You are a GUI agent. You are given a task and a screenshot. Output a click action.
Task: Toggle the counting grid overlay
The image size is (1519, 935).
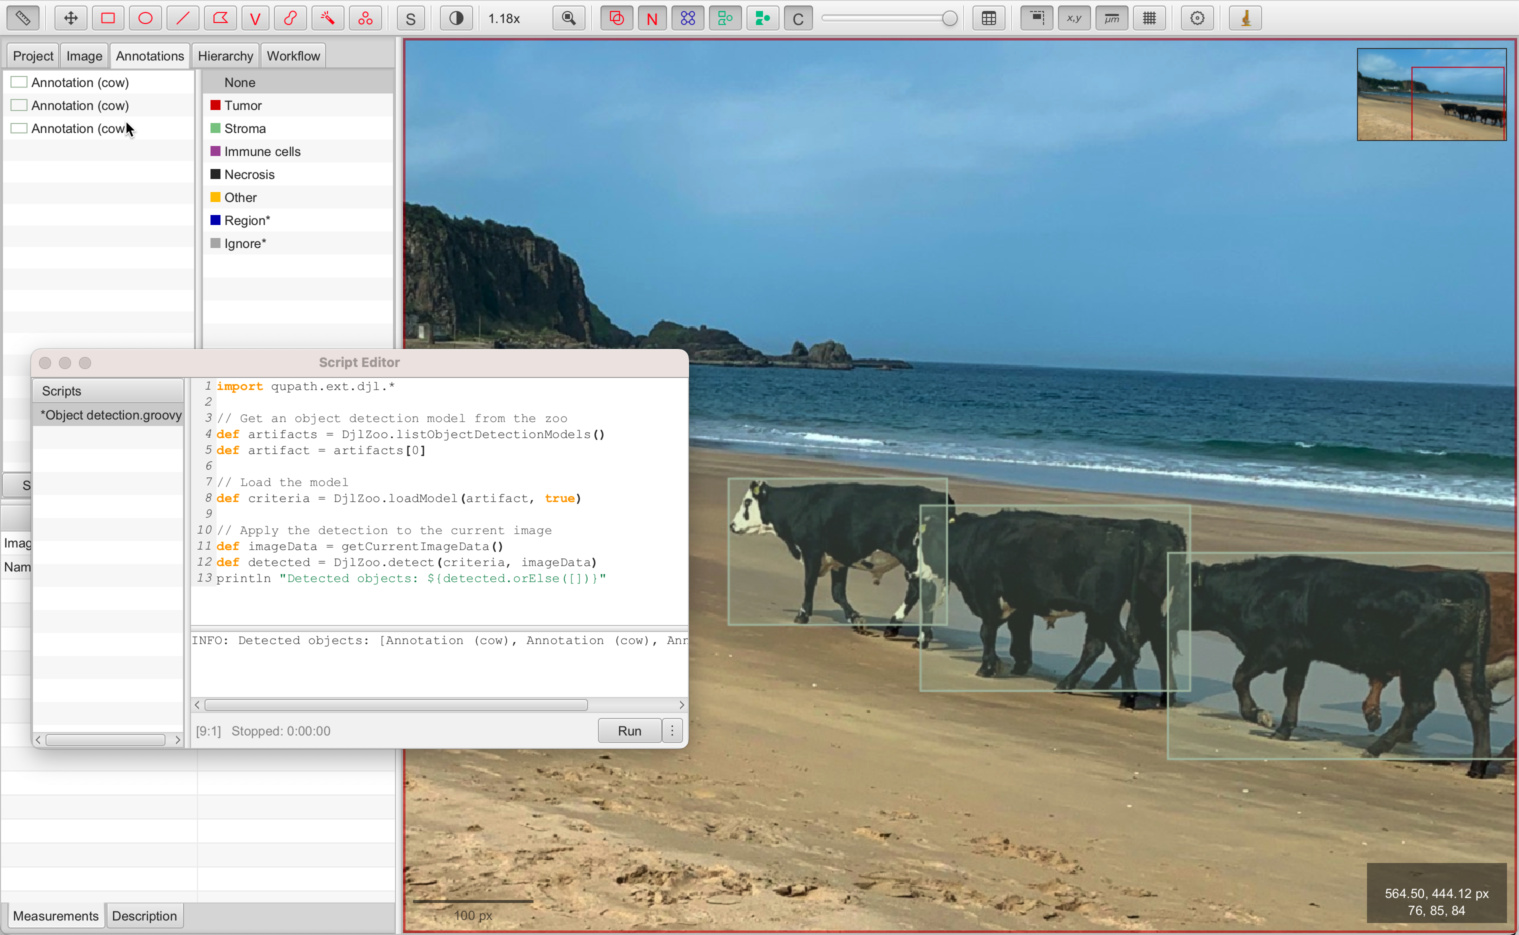(1149, 18)
